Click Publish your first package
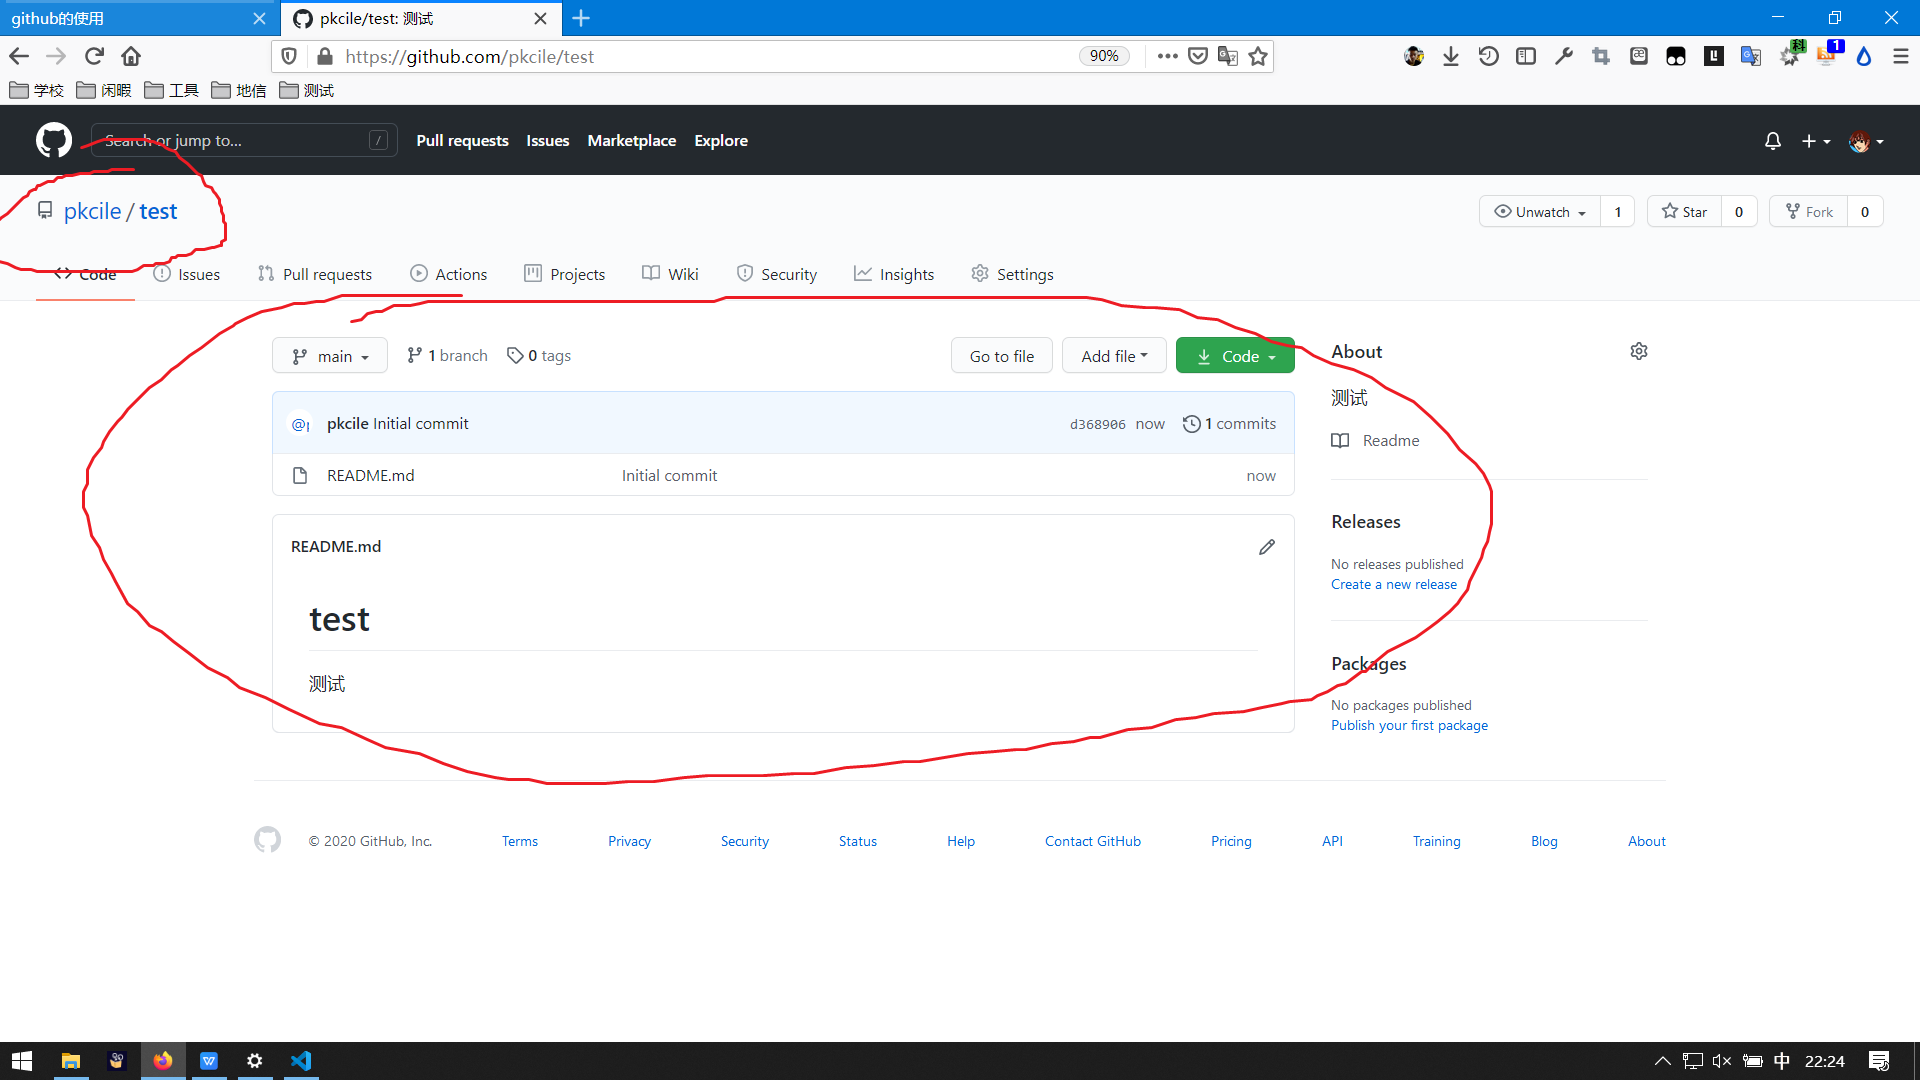The height and width of the screenshot is (1080, 1920). [1409, 725]
